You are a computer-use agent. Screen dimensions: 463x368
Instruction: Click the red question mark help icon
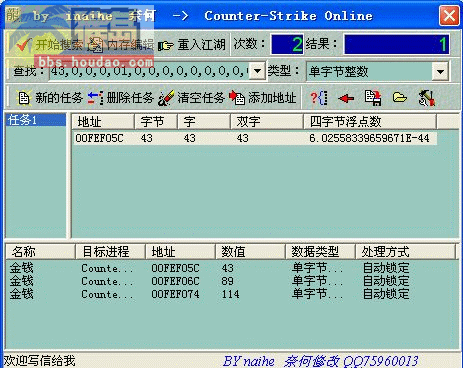319,98
